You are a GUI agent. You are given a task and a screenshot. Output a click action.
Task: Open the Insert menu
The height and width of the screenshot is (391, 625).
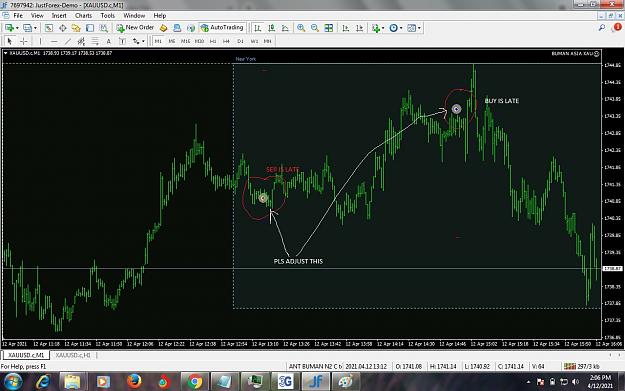coord(59,16)
